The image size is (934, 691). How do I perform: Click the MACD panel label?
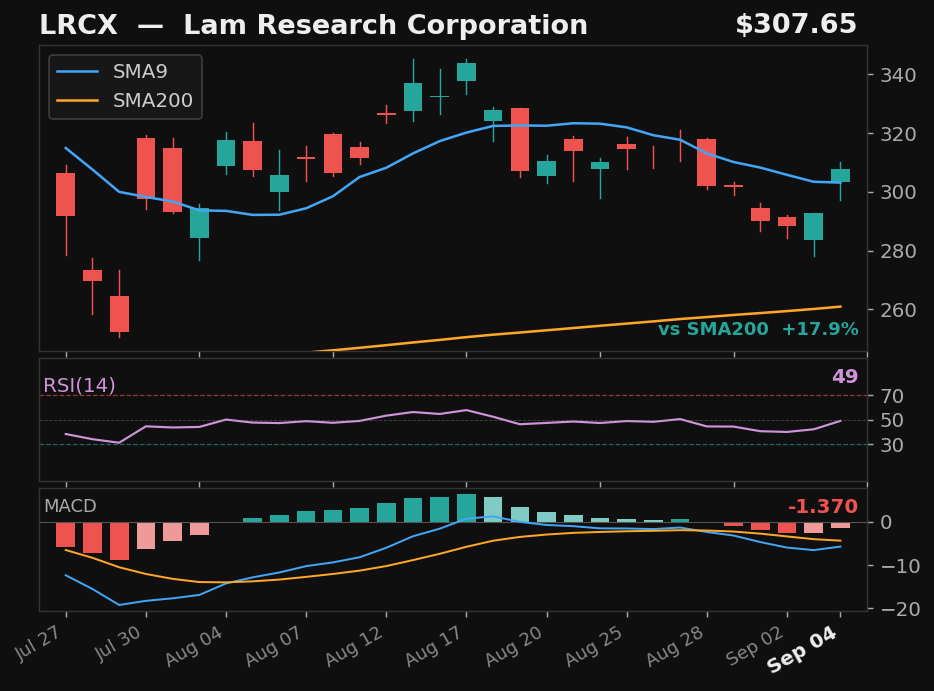coord(70,506)
